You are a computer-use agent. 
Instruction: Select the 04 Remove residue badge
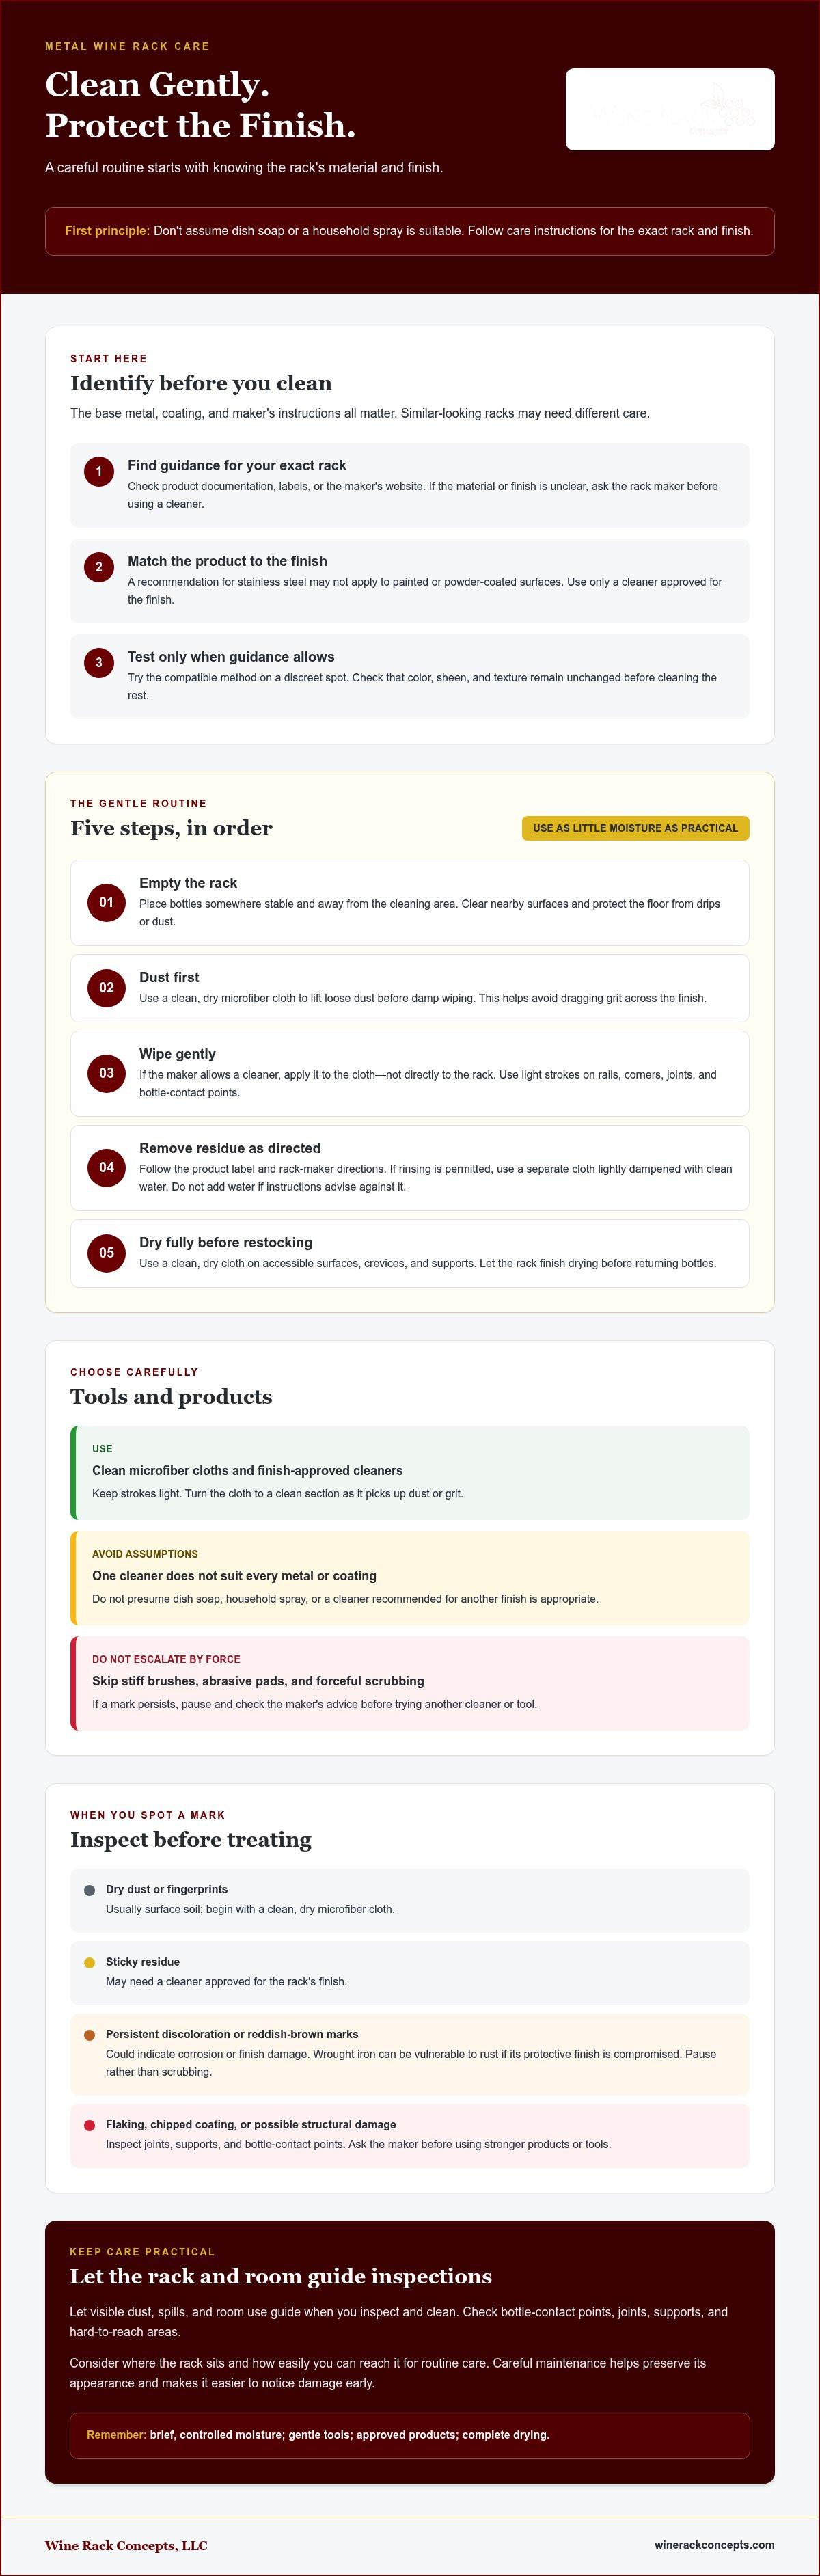[x=106, y=1167]
